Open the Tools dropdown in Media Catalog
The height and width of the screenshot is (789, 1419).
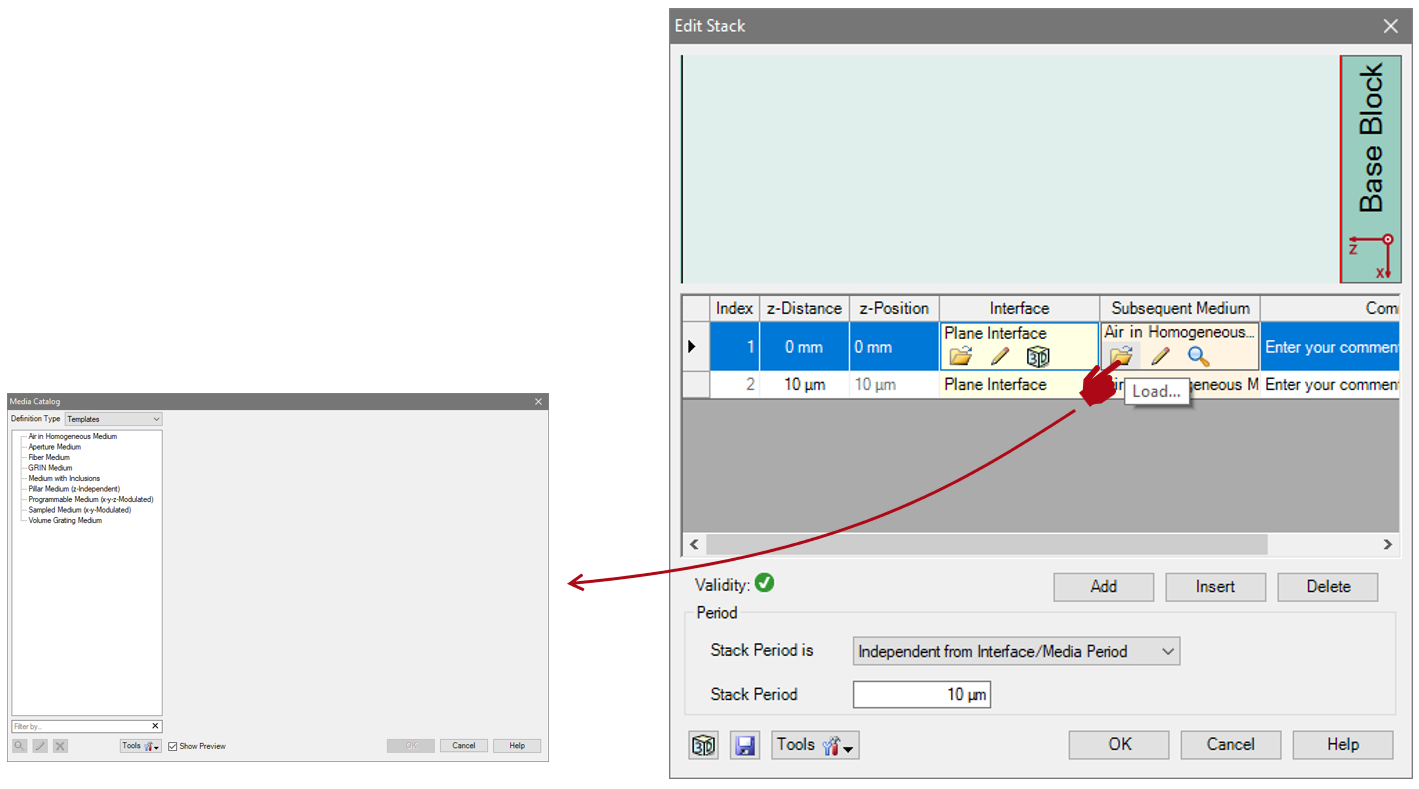[140, 746]
